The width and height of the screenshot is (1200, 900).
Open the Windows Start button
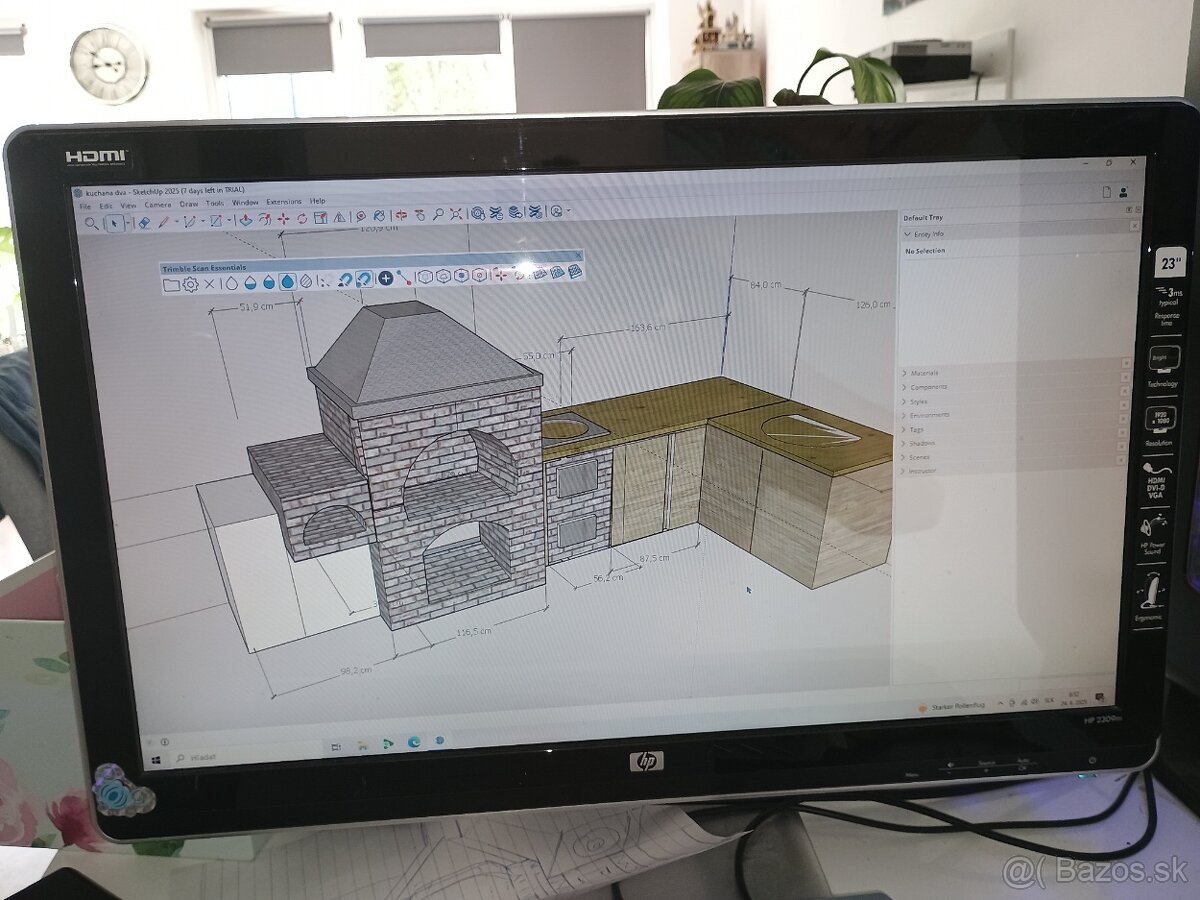[x=156, y=761]
